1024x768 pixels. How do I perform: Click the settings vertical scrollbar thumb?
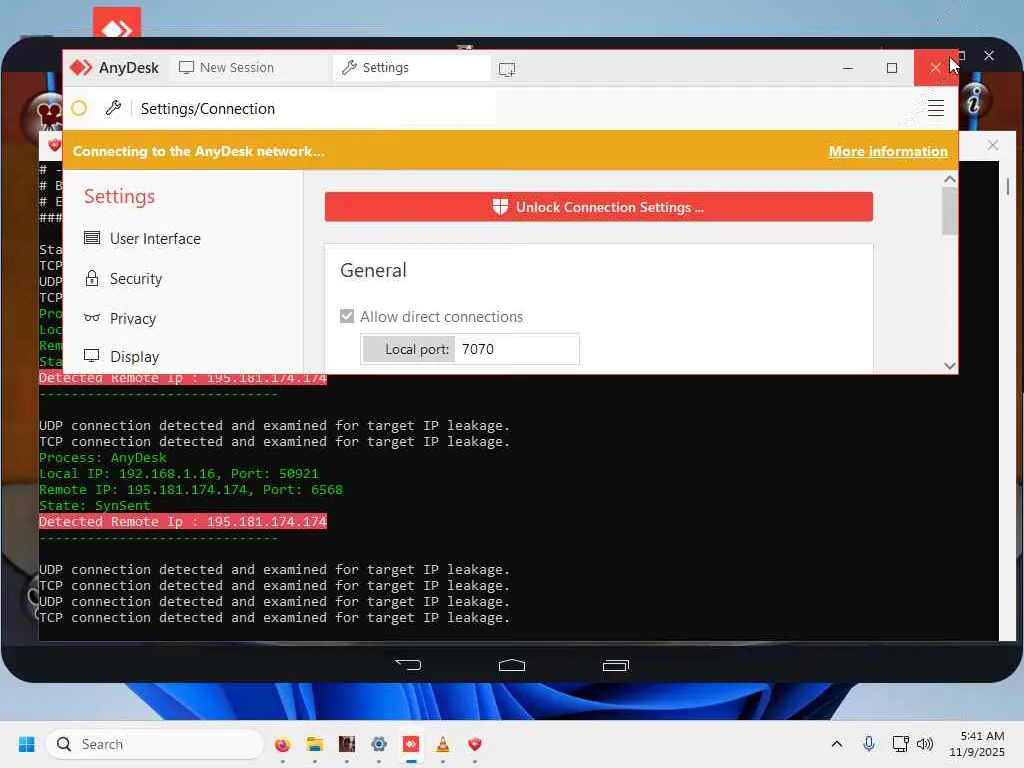click(950, 211)
